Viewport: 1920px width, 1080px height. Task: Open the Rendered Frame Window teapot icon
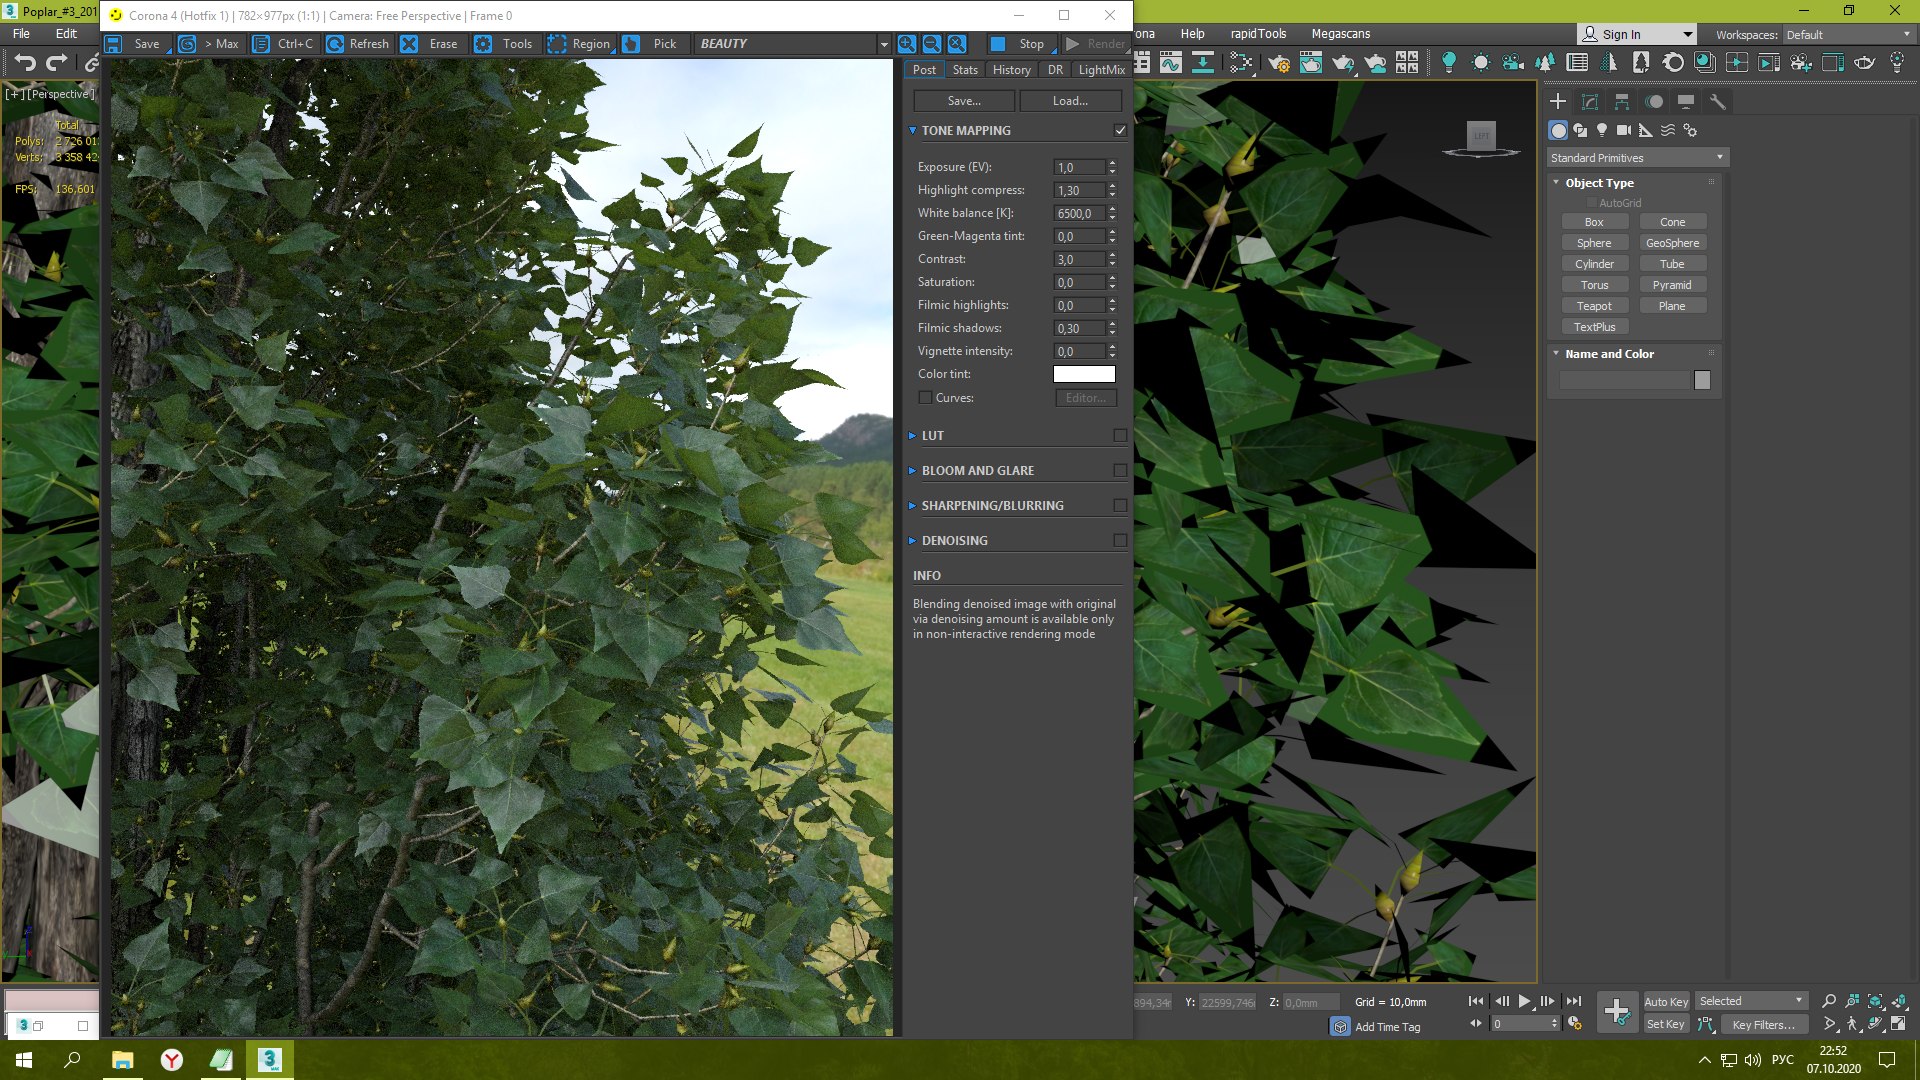1310,63
